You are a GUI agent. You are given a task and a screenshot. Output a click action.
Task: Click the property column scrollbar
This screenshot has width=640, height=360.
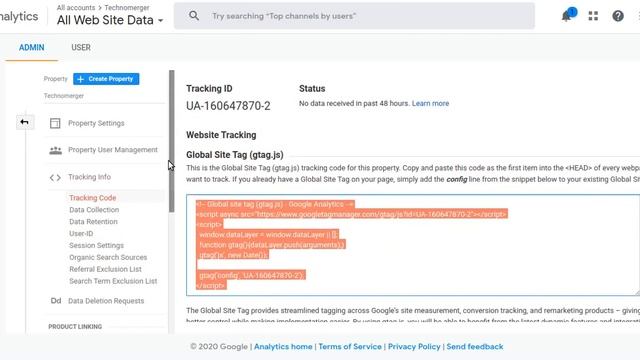click(x=171, y=141)
